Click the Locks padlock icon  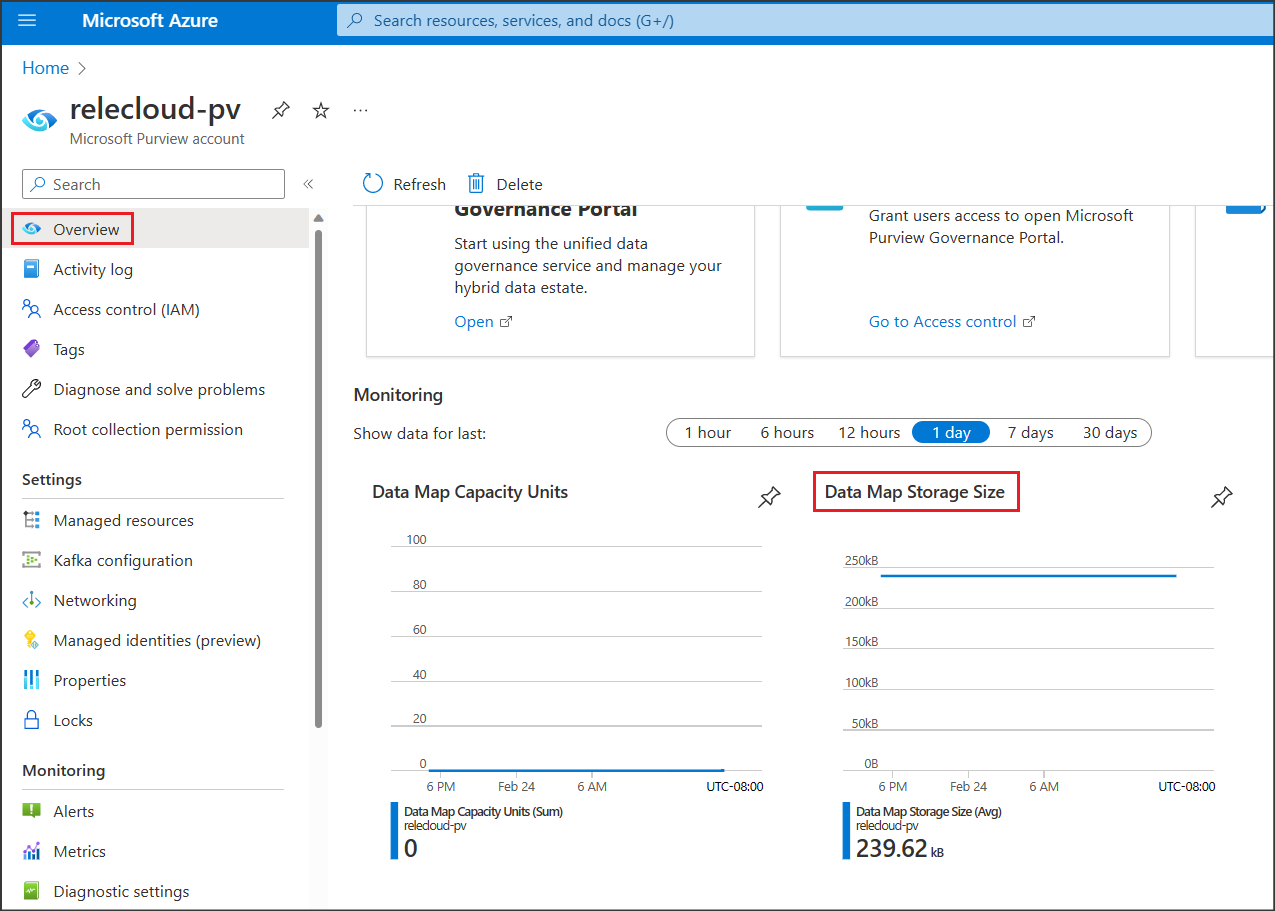point(32,720)
